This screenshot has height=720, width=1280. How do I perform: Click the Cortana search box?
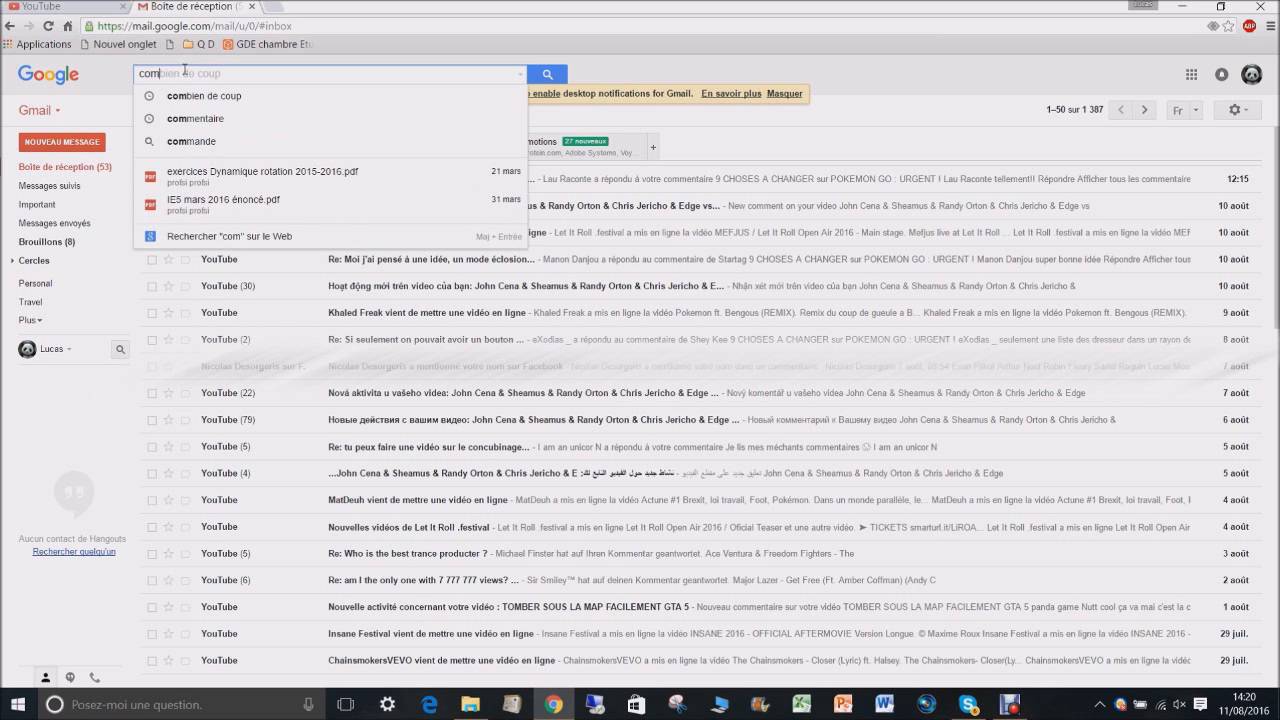[x=180, y=704]
